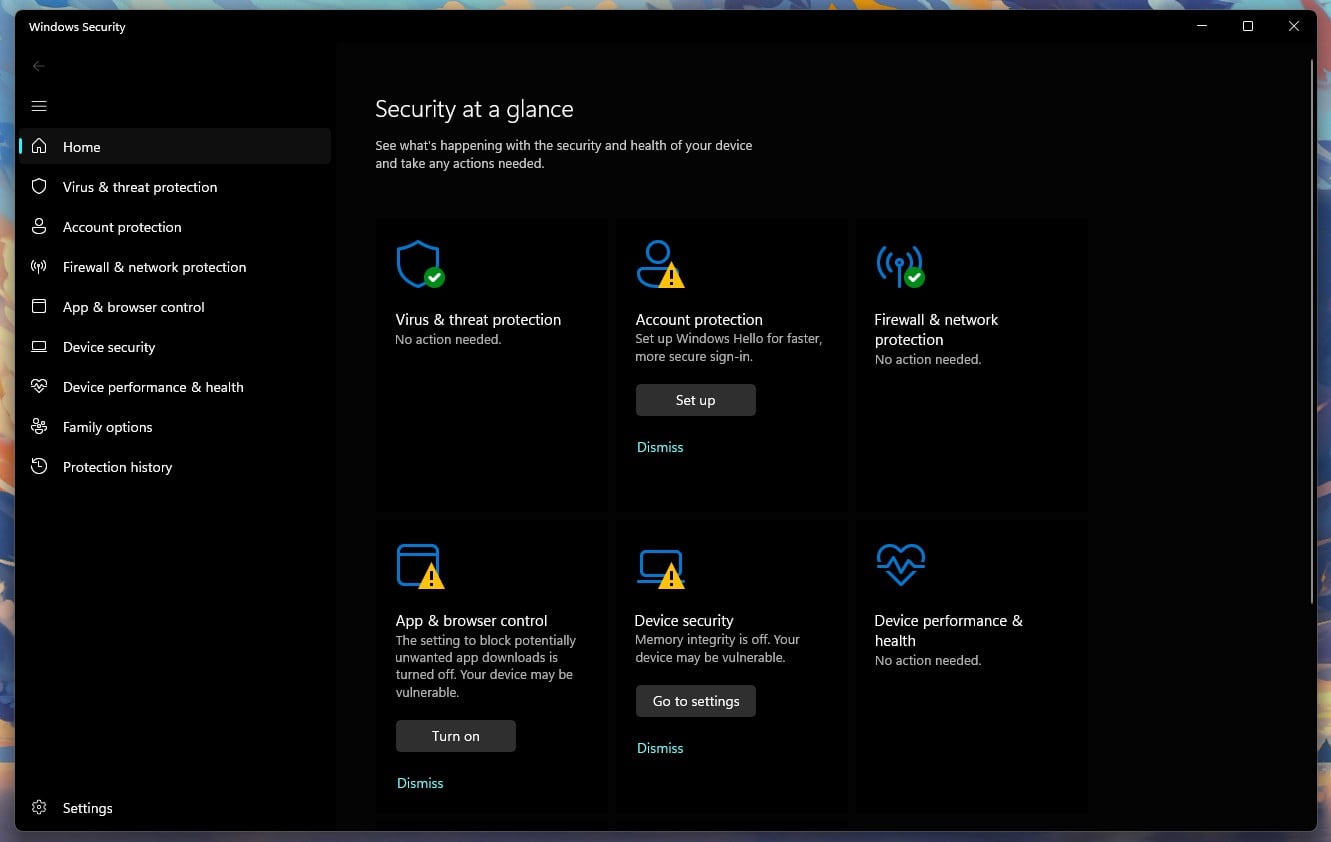Click the vertical scrollbar on right edge
The height and width of the screenshot is (842, 1331).
[1312, 331]
